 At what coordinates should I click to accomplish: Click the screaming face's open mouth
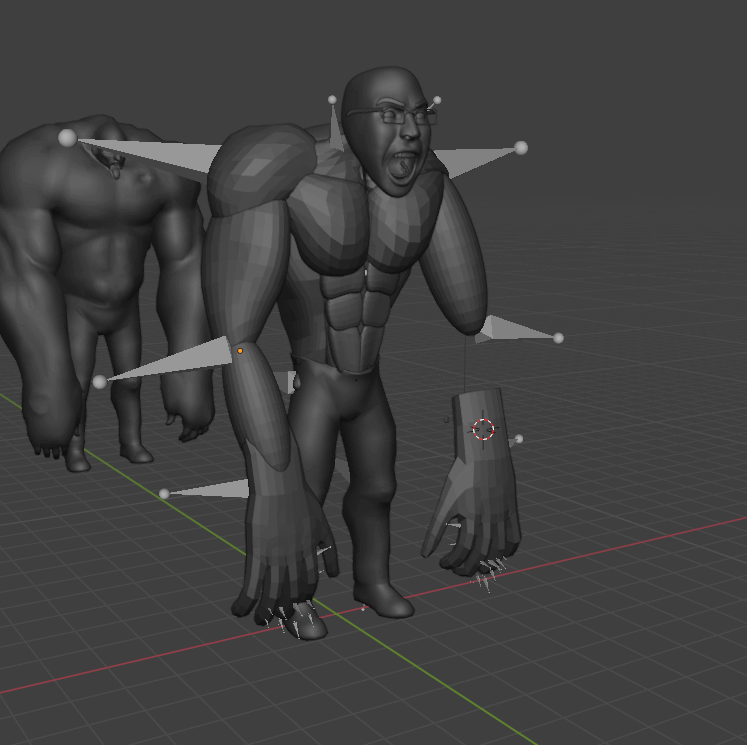403,167
